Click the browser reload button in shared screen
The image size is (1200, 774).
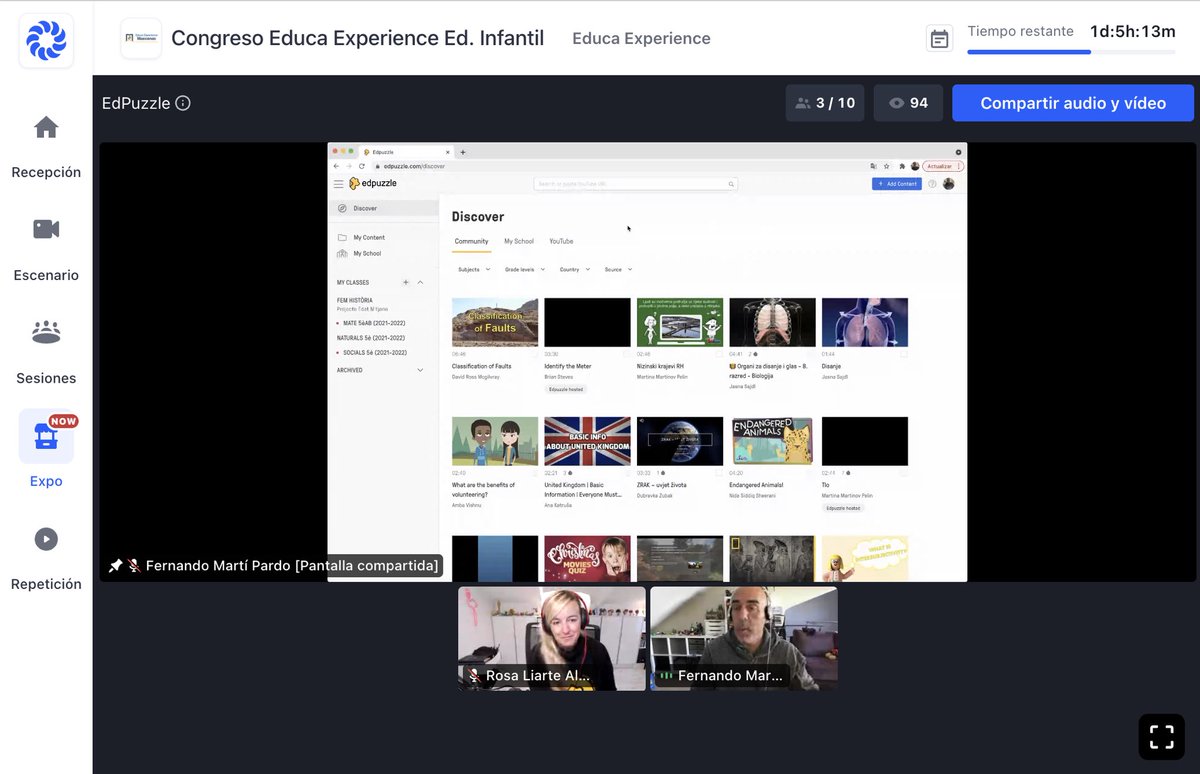click(362, 166)
